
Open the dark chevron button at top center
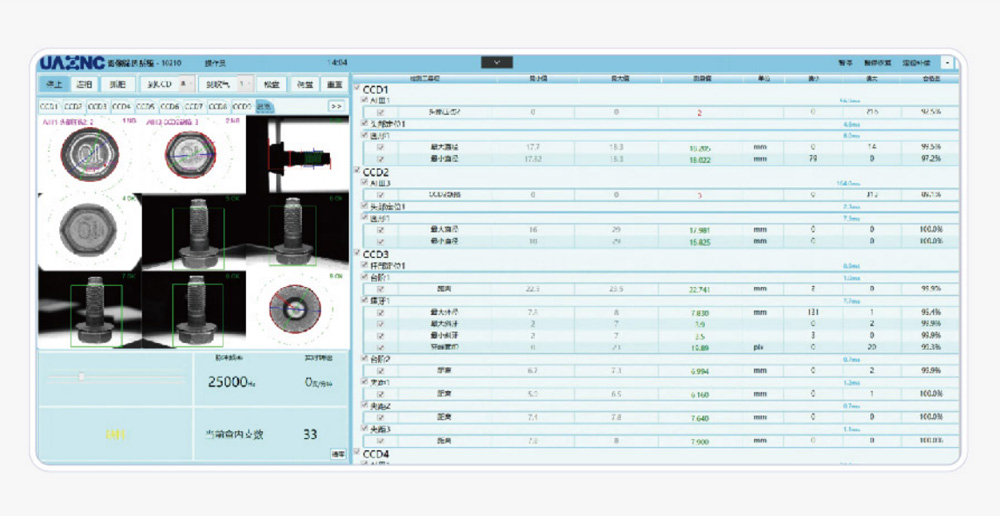[497, 62]
